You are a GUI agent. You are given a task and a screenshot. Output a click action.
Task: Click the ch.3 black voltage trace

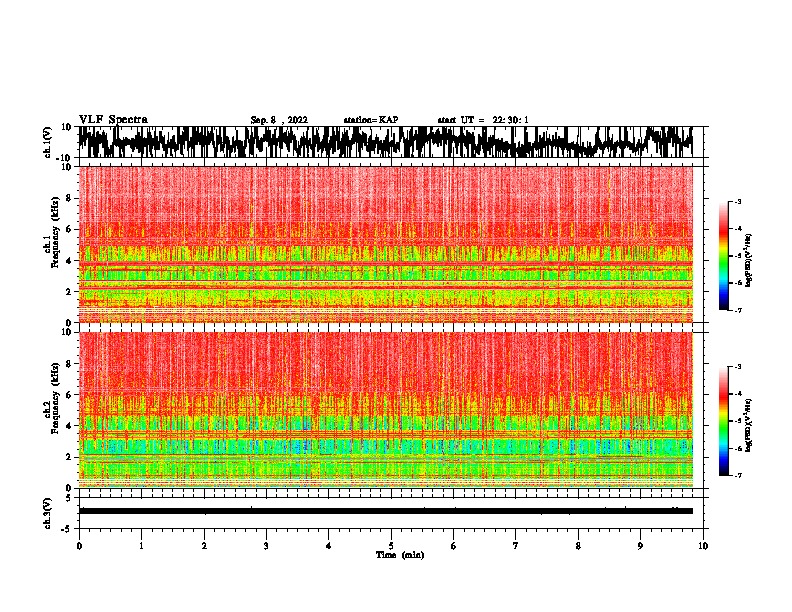[385, 511]
